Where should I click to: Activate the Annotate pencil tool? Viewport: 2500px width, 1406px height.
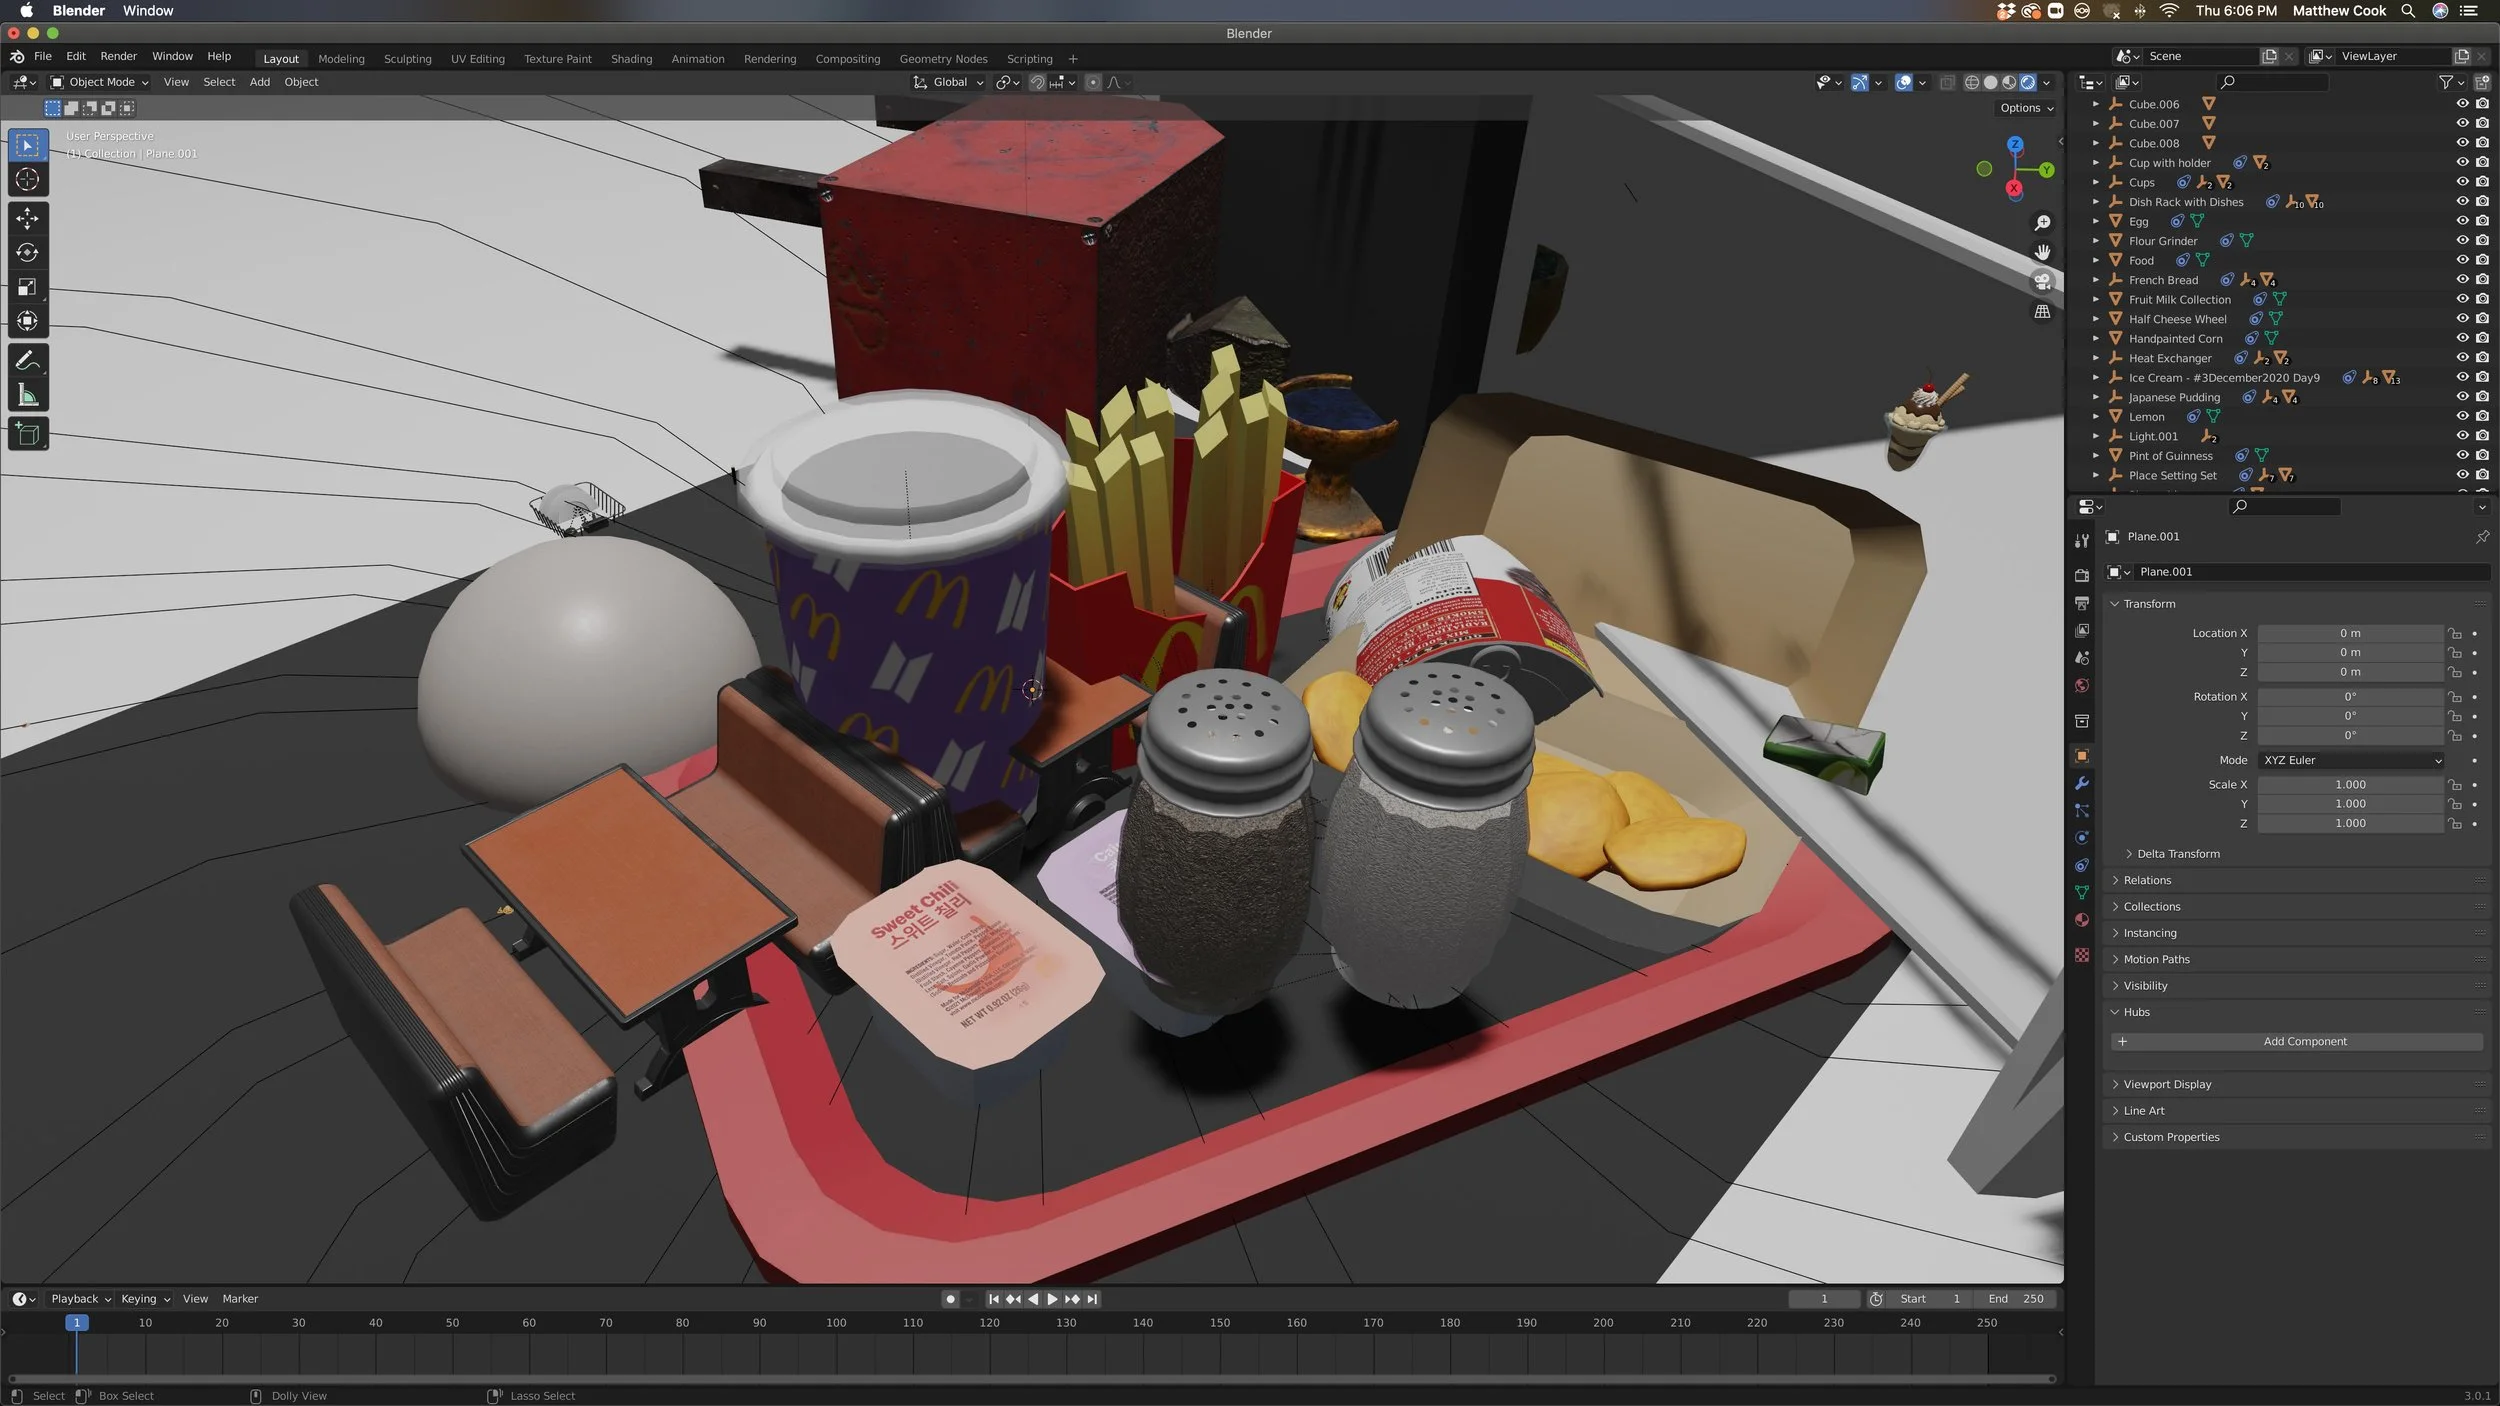[28, 360]
